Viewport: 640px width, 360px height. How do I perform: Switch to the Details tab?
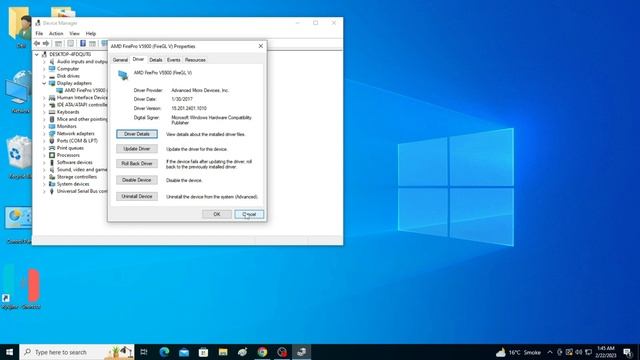click(156, 60)
